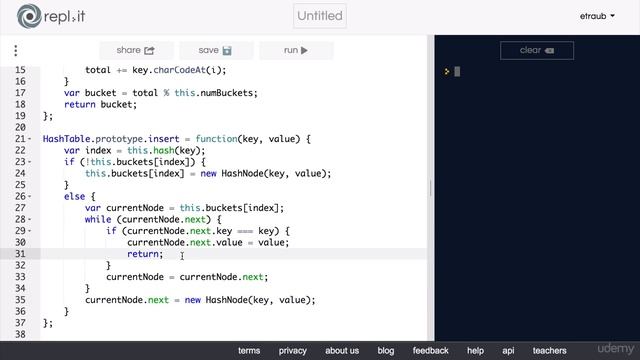This screenshot has height=360, width=640.
Task: Collapse the code fold at line 21
Action: click(x=30, y=139)
